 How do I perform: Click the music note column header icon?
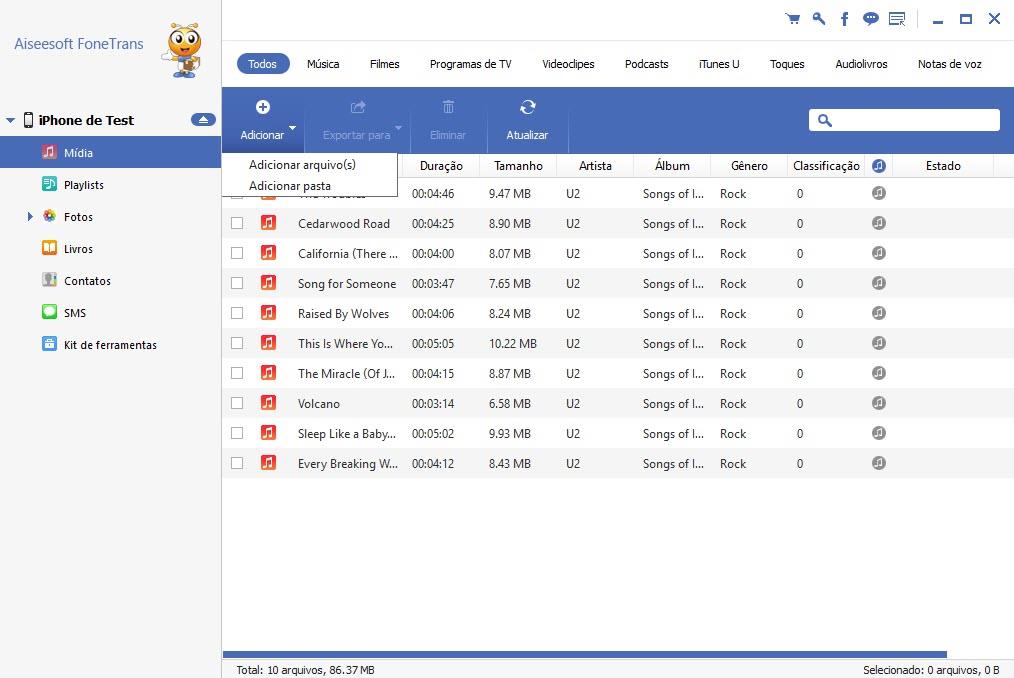pos(878,166)
